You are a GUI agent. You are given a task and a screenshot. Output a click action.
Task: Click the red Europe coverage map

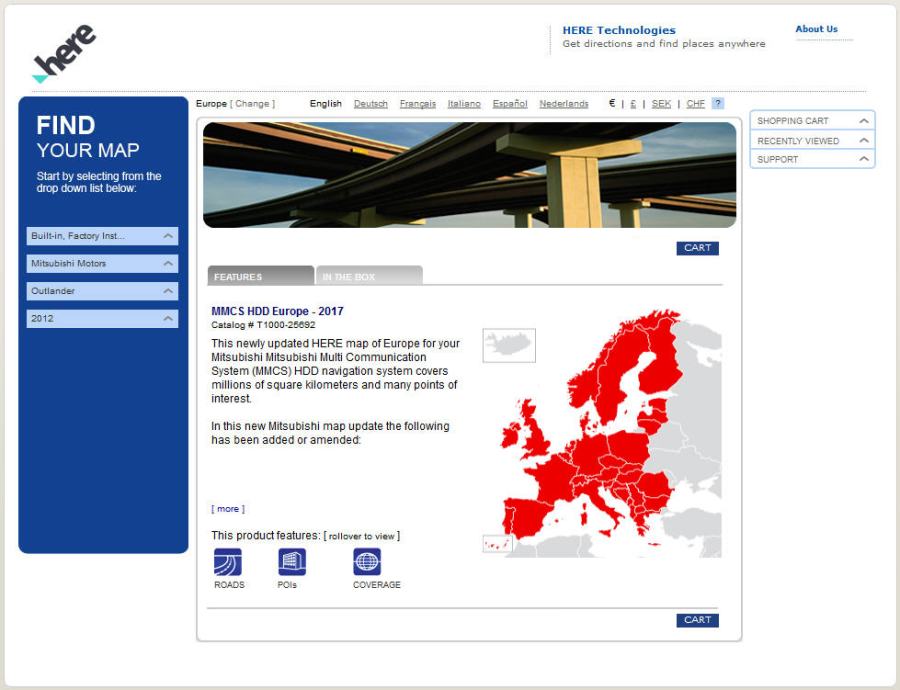pos(602,433)
